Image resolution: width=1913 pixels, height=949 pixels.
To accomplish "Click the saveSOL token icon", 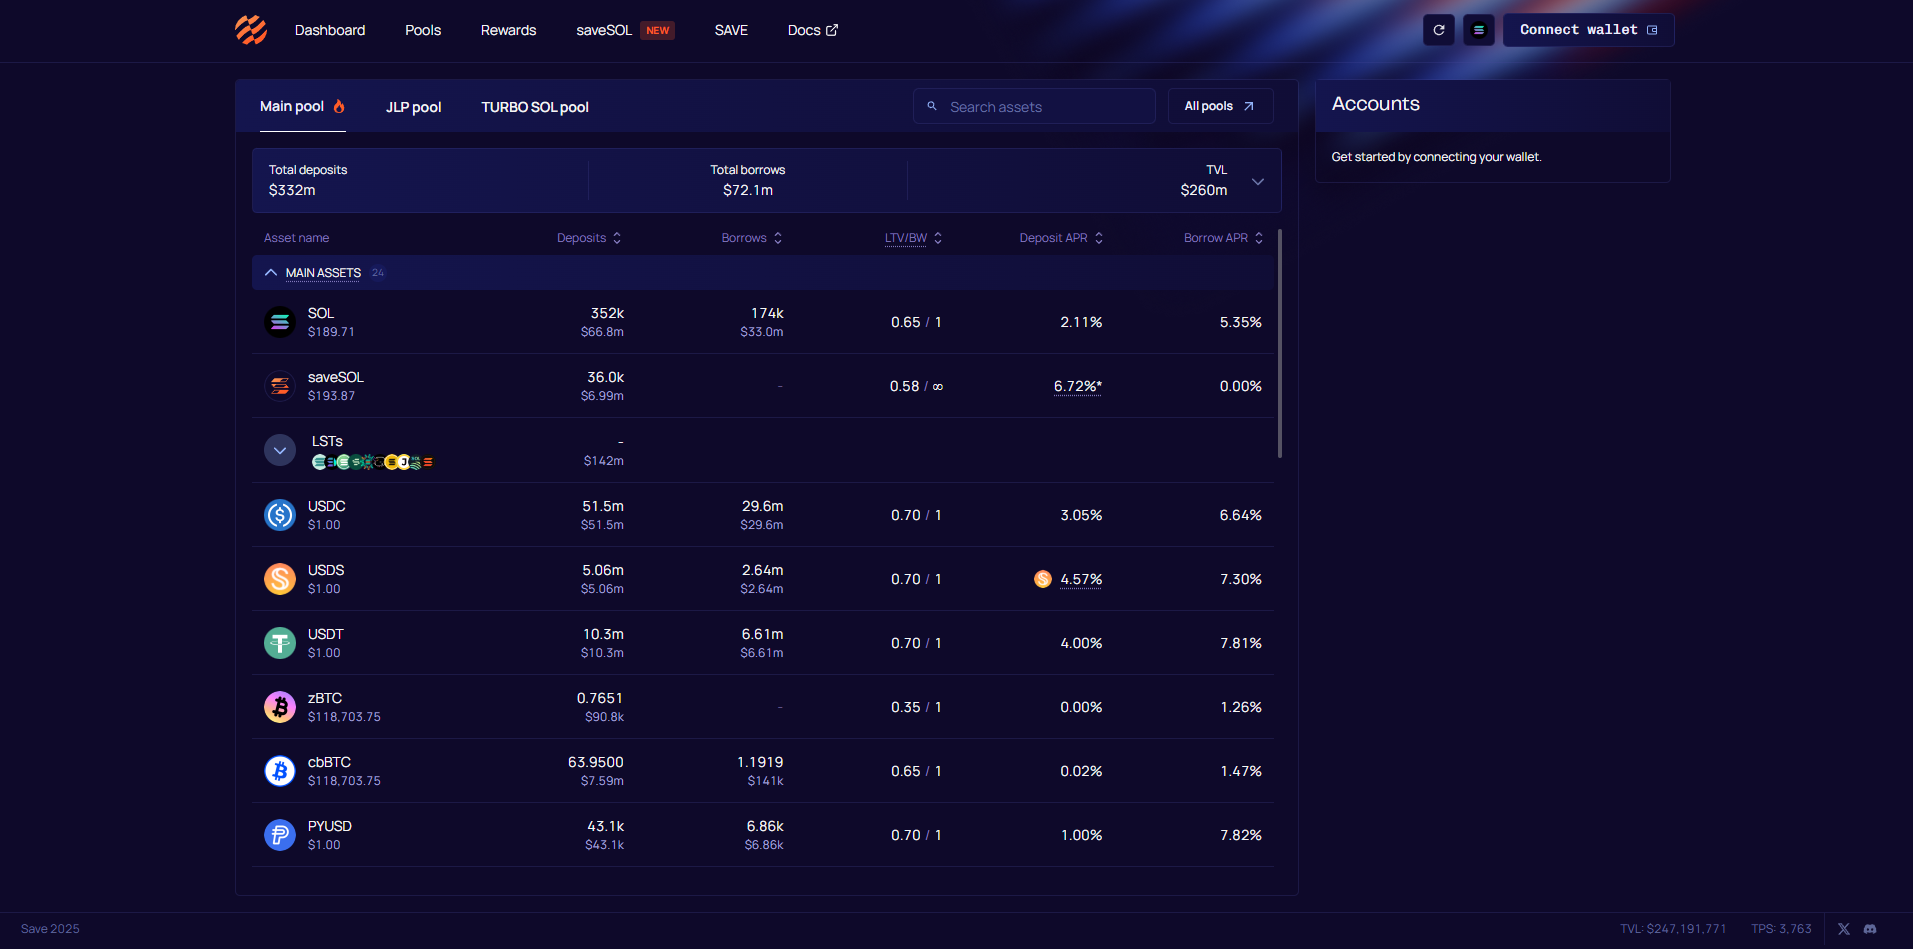I will pyautogui.click(x=280, y=386).
